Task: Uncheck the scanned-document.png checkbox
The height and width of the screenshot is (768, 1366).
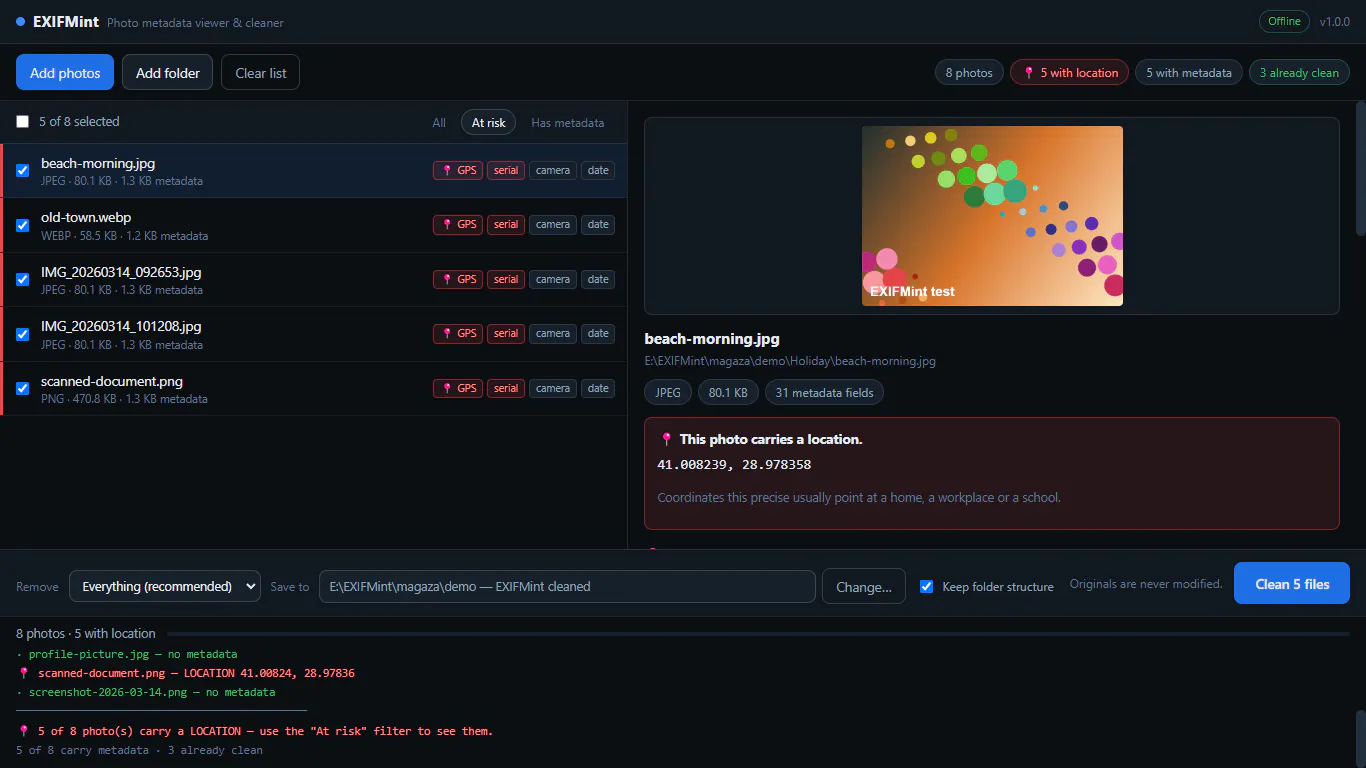Action: tap(23, 388)
